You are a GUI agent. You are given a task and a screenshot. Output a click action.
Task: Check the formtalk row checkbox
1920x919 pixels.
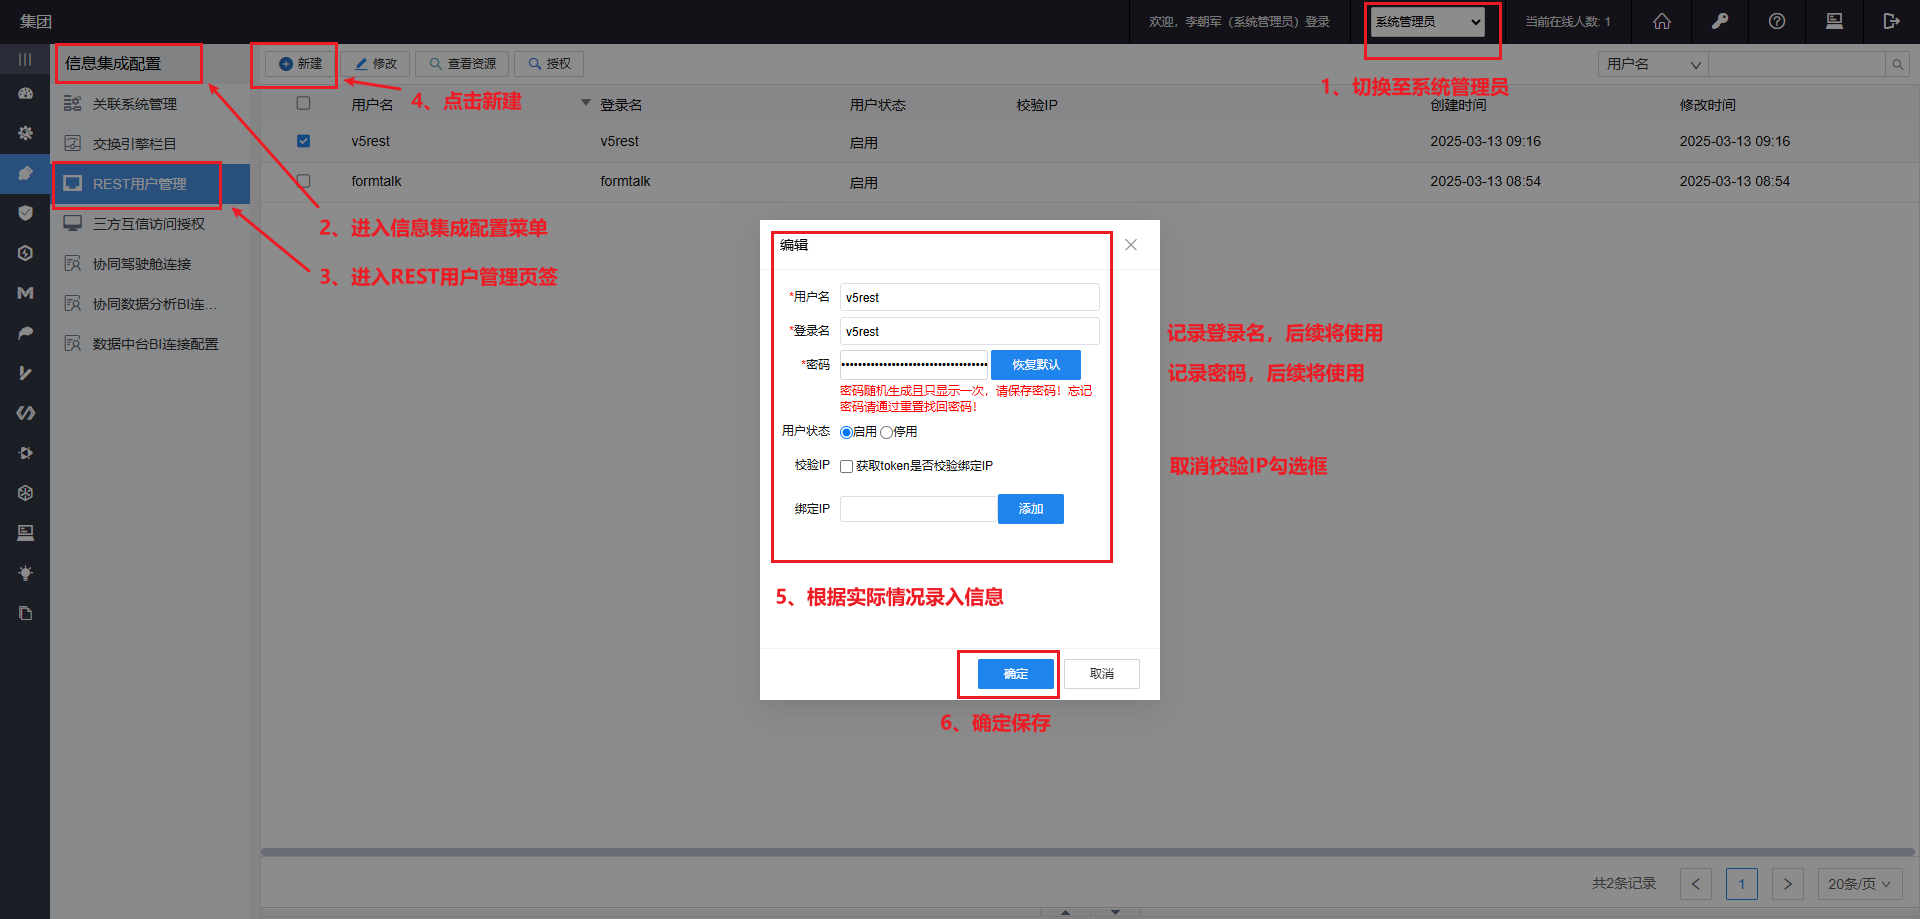303,181
